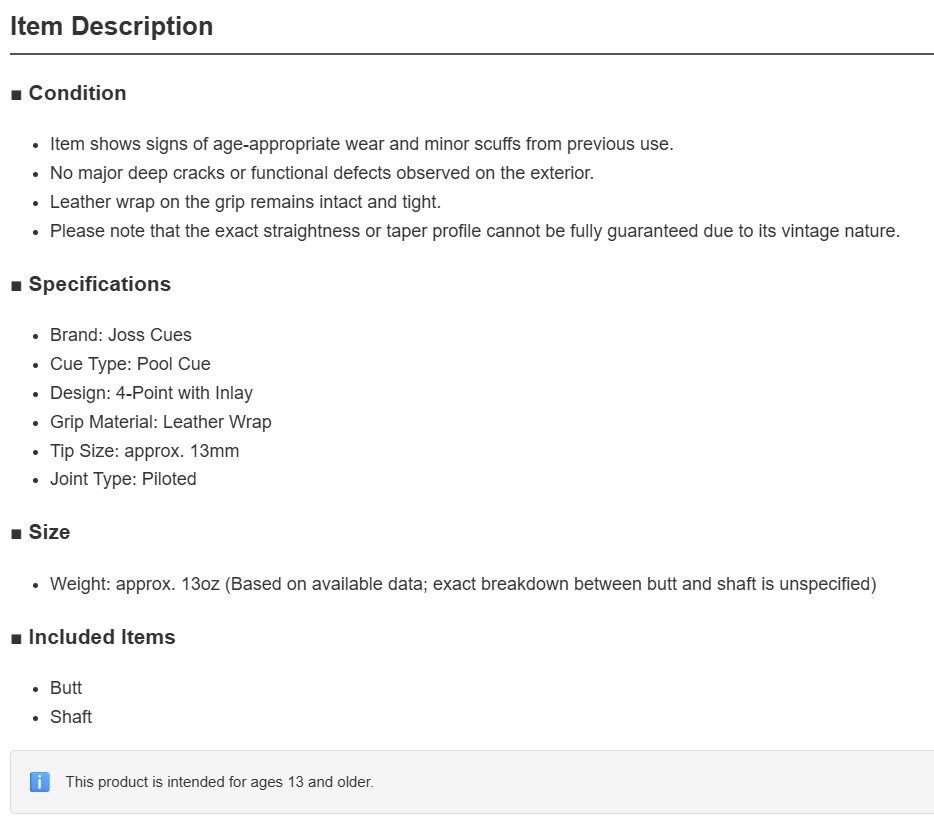Click the ages 13 and older notice
This screenshot has width=934, height=829.
tap(219, 782)
